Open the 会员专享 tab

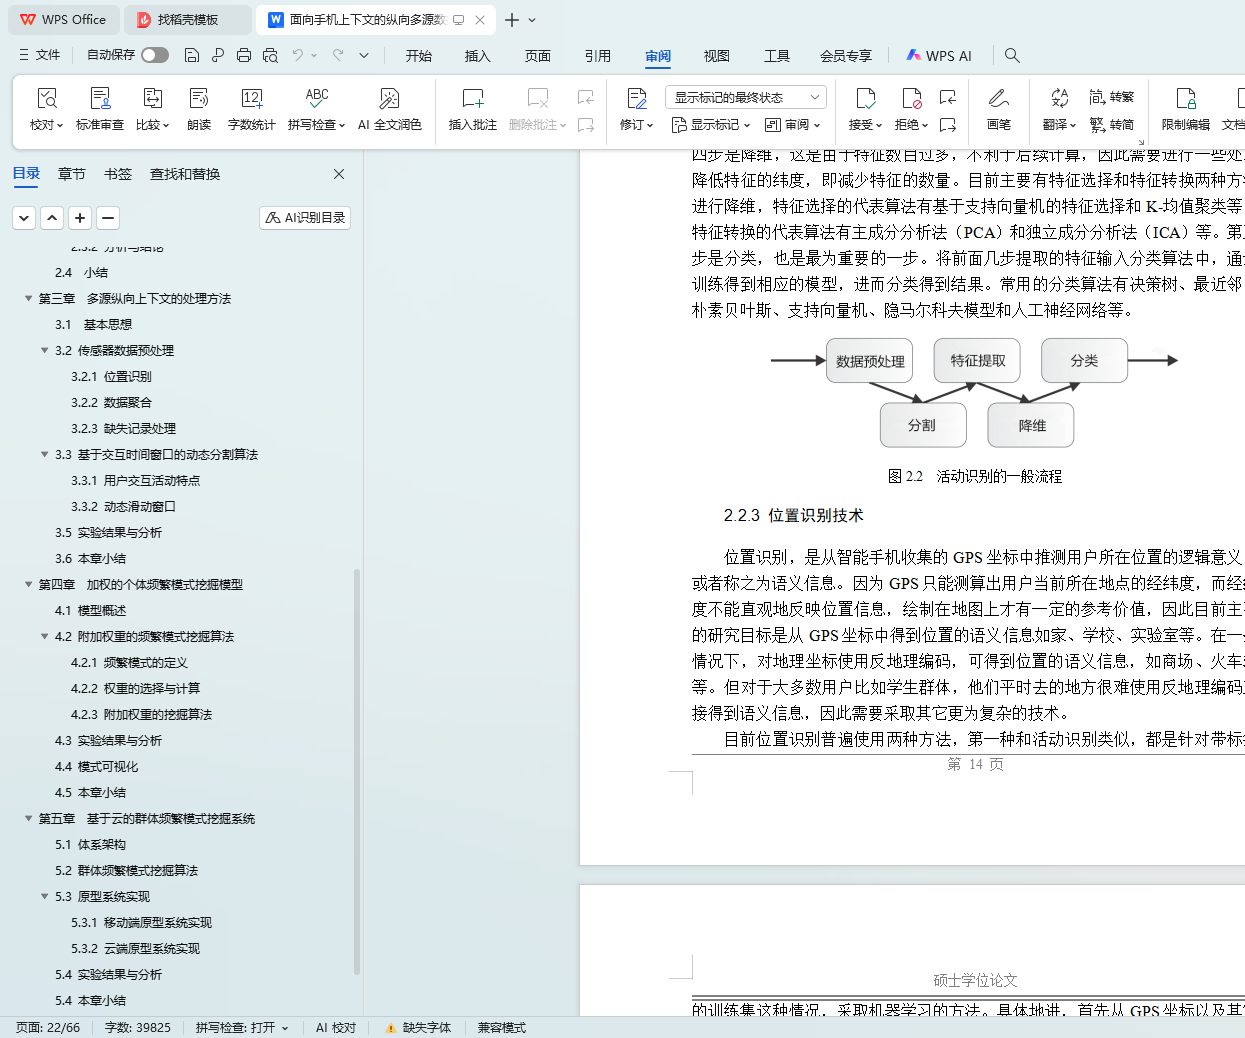click(x=846, y=56)
